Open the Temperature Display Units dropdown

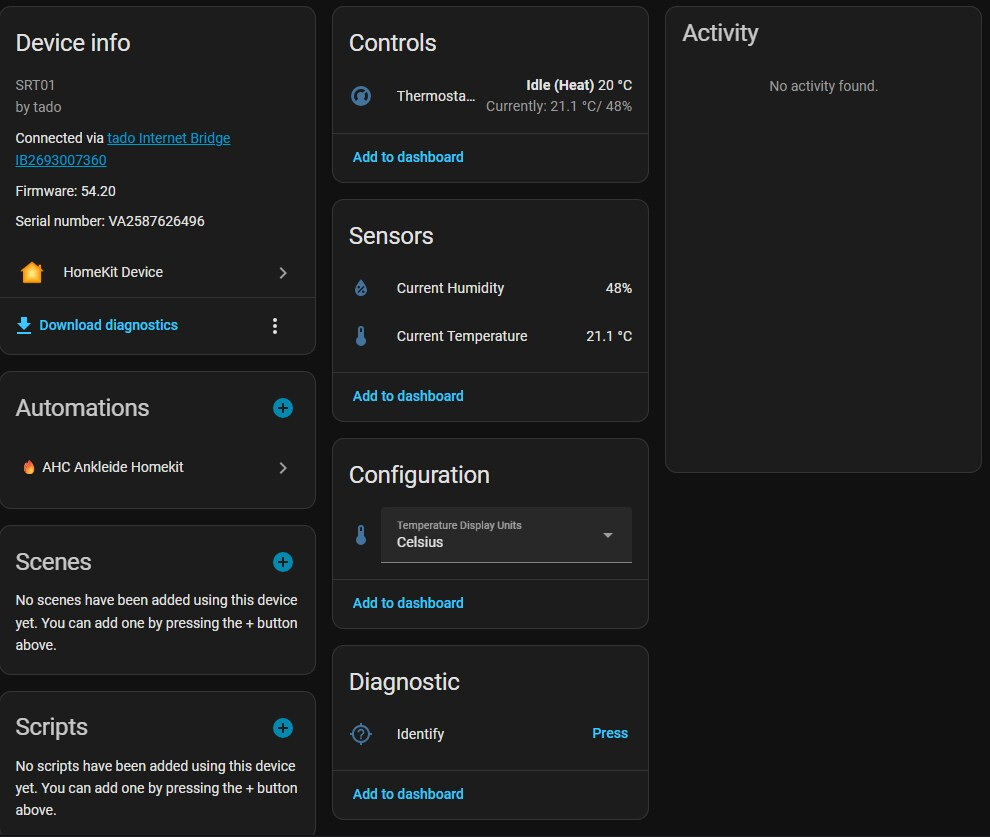[506, 535]
